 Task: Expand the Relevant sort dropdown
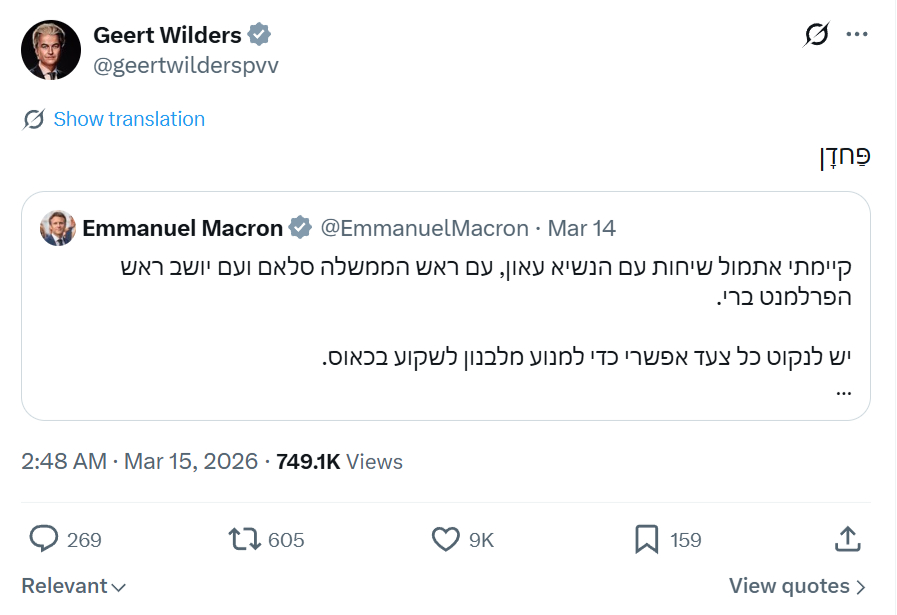74,586
